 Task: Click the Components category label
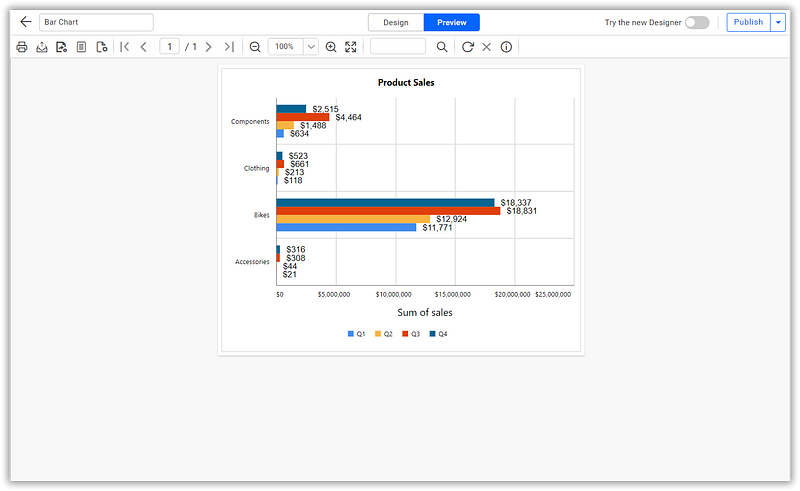point(250,121)
